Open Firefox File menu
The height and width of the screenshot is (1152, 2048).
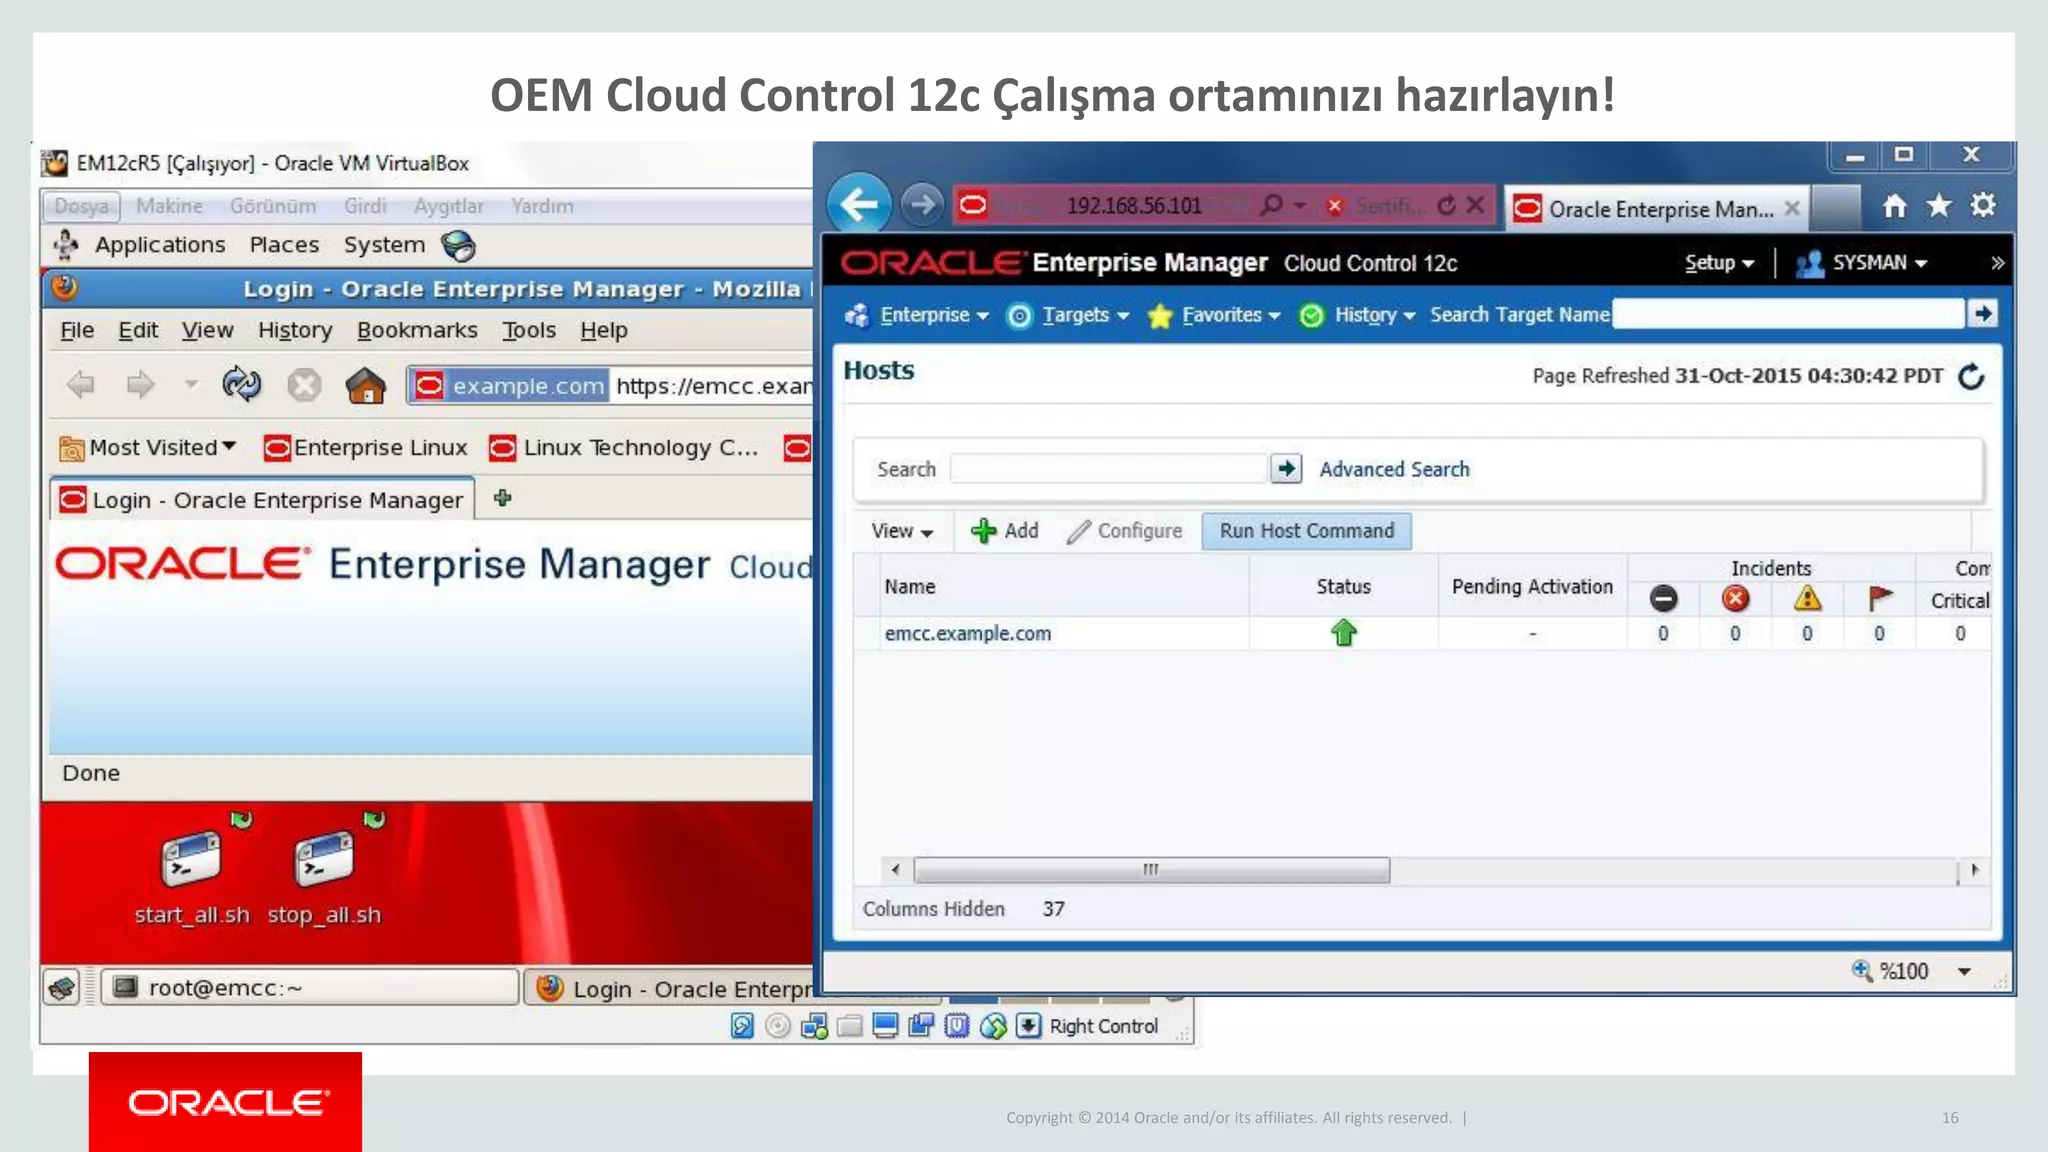pyautogui.click(x=77, y=330)
